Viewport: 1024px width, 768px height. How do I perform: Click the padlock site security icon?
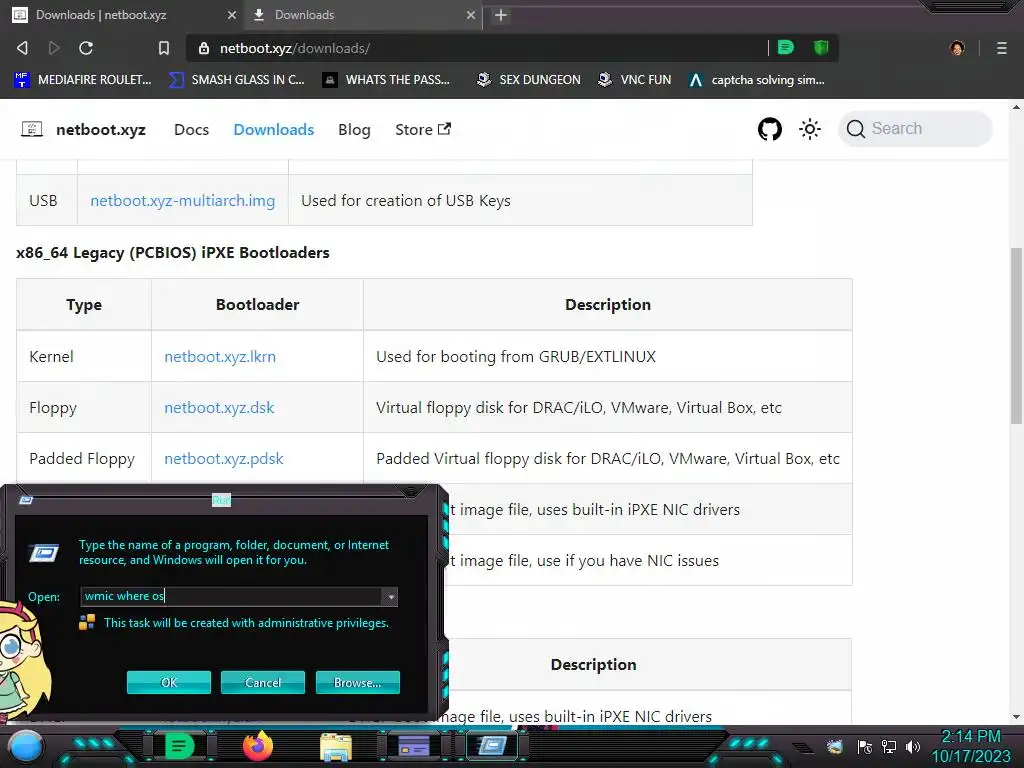[204, 48]
